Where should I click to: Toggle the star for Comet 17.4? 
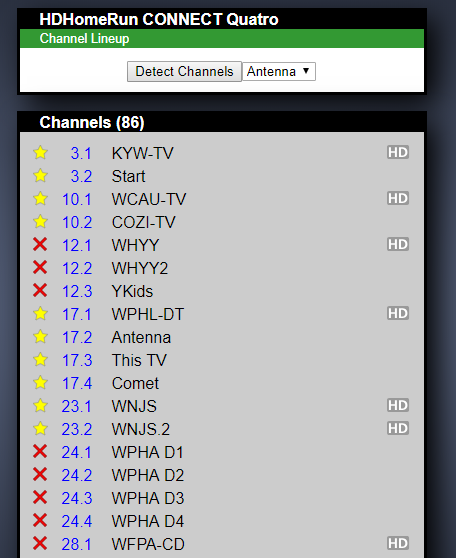click(40, 383)
